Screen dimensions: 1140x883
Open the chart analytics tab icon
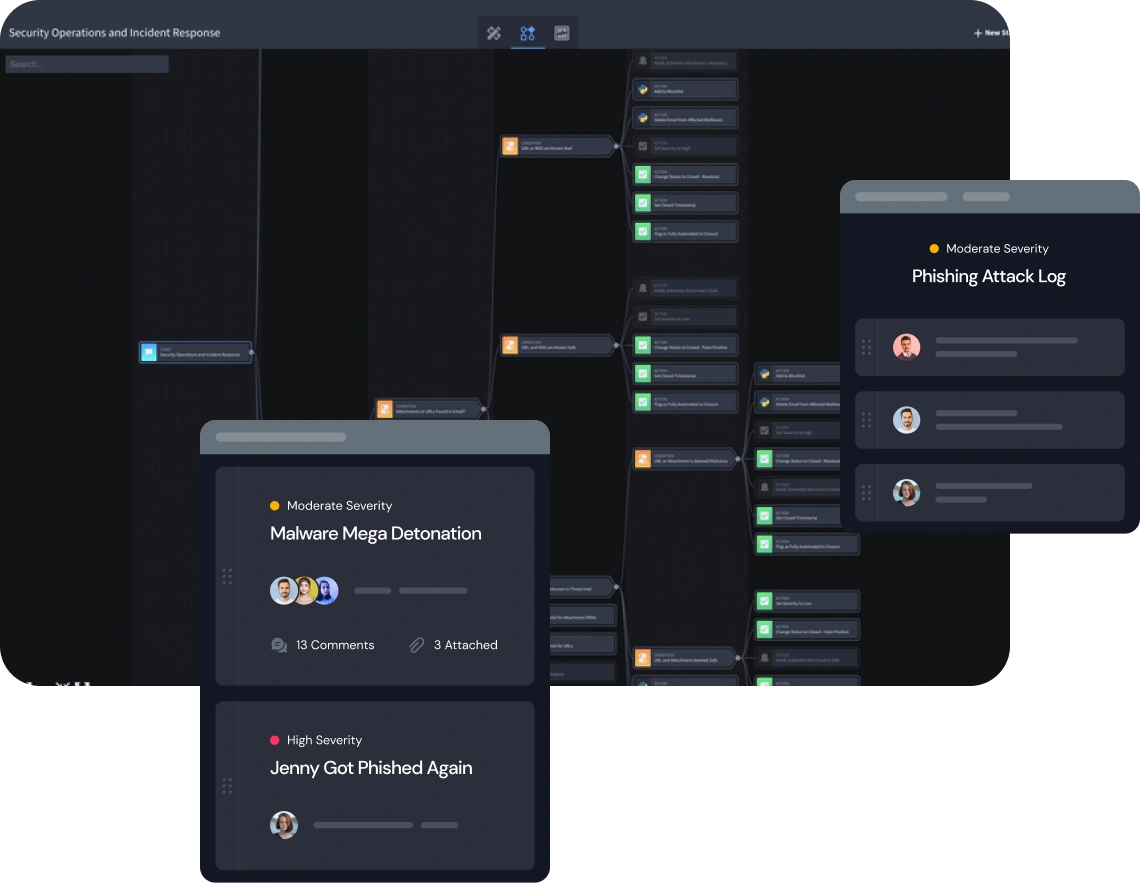pyautogui.click(x=562, y=33)
